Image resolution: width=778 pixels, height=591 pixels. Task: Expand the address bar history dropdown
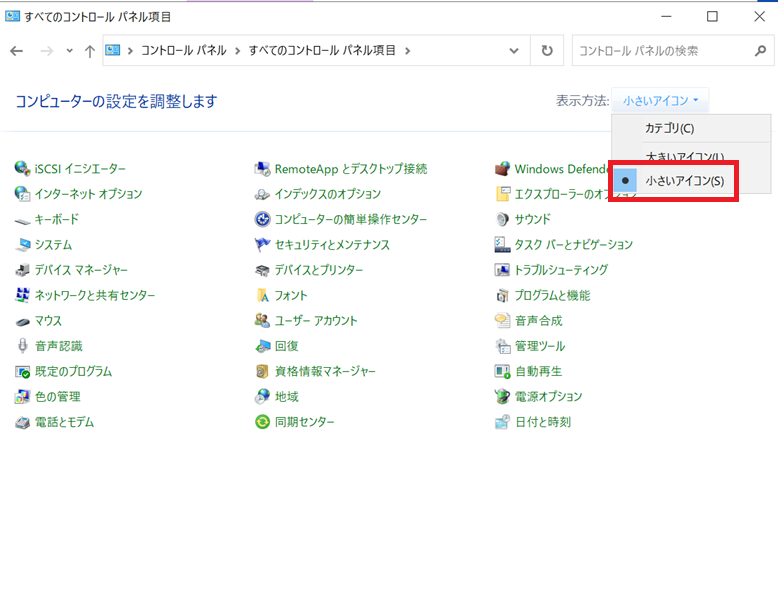pyautogui.click(x=514, y=51)
